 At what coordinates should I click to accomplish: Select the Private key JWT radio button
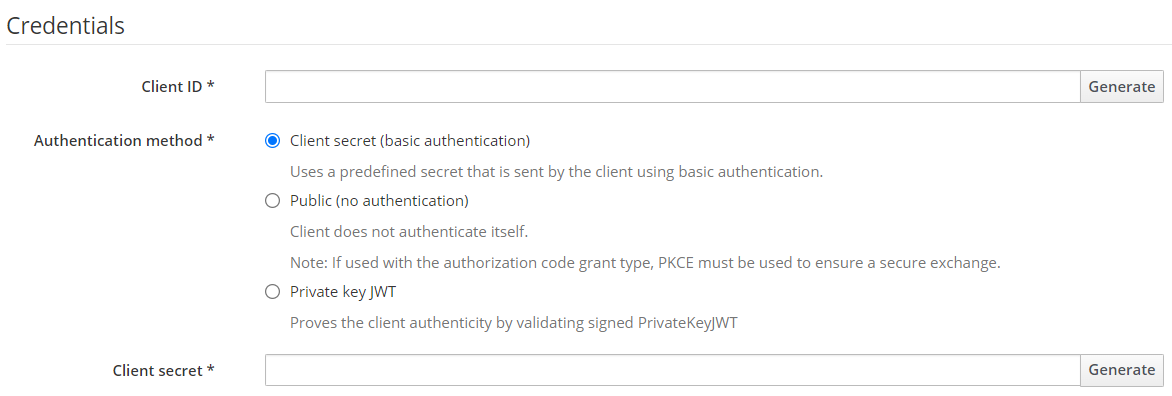point(273,292)
